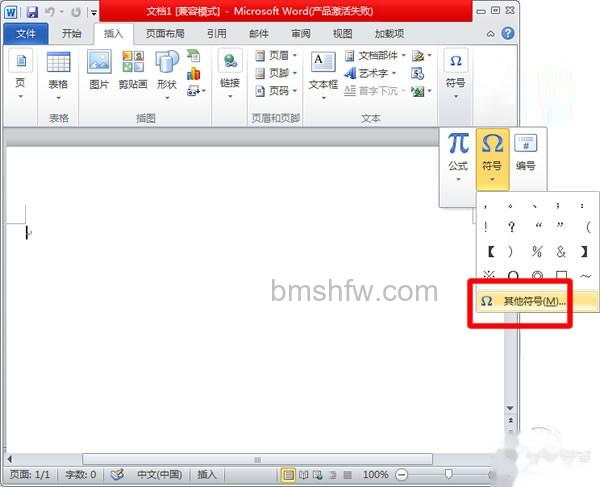This screenshot has height=487, width=600.
Task: Insert the exclamation mark symbol
Action: tap(486, 227)
